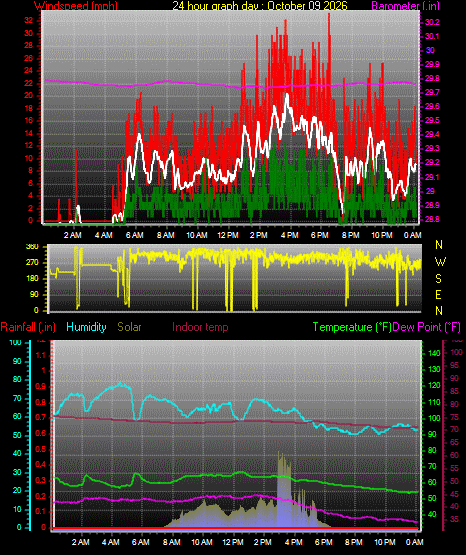Click the "28.8" barometer axis value

click(x=432, y=219)
